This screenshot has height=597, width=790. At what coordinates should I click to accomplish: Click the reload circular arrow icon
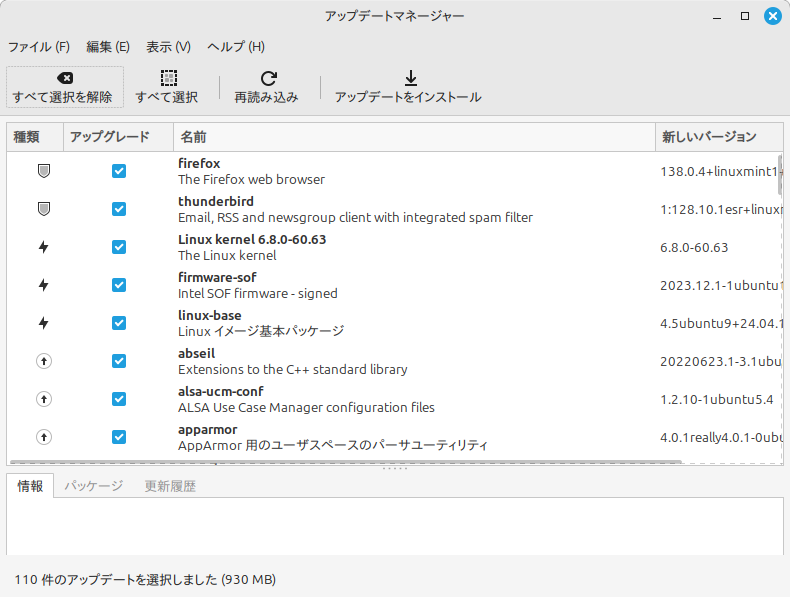pos(269,78)
